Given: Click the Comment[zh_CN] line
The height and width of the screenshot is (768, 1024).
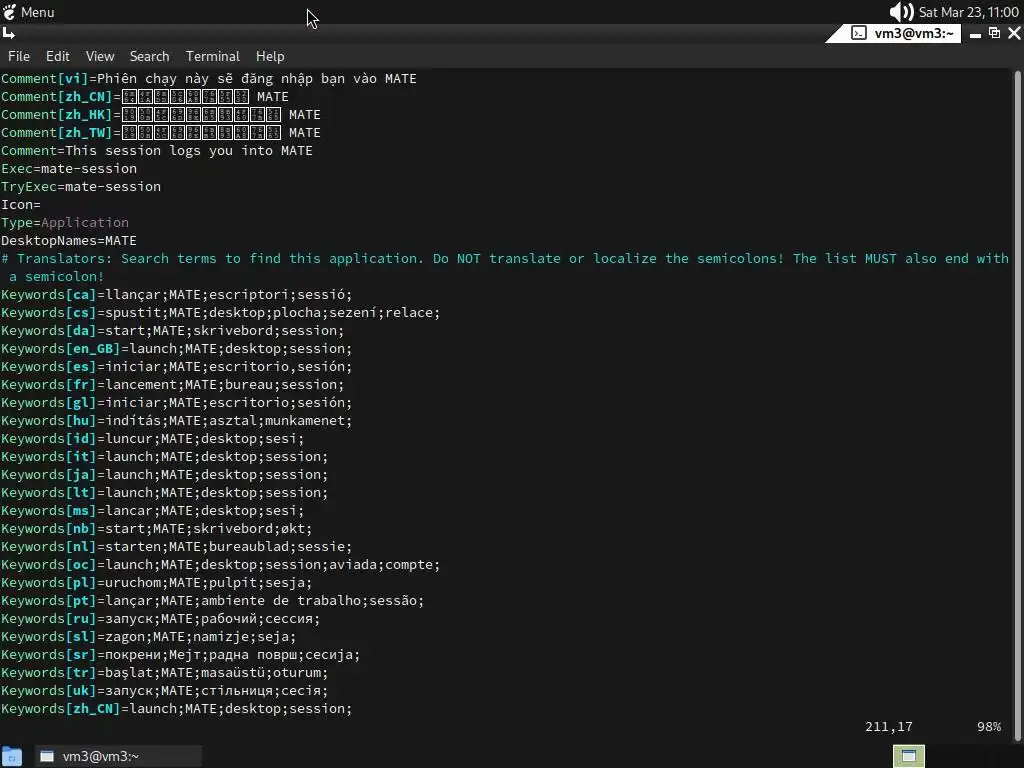Looking at the screenshot, I should point(145,97).
